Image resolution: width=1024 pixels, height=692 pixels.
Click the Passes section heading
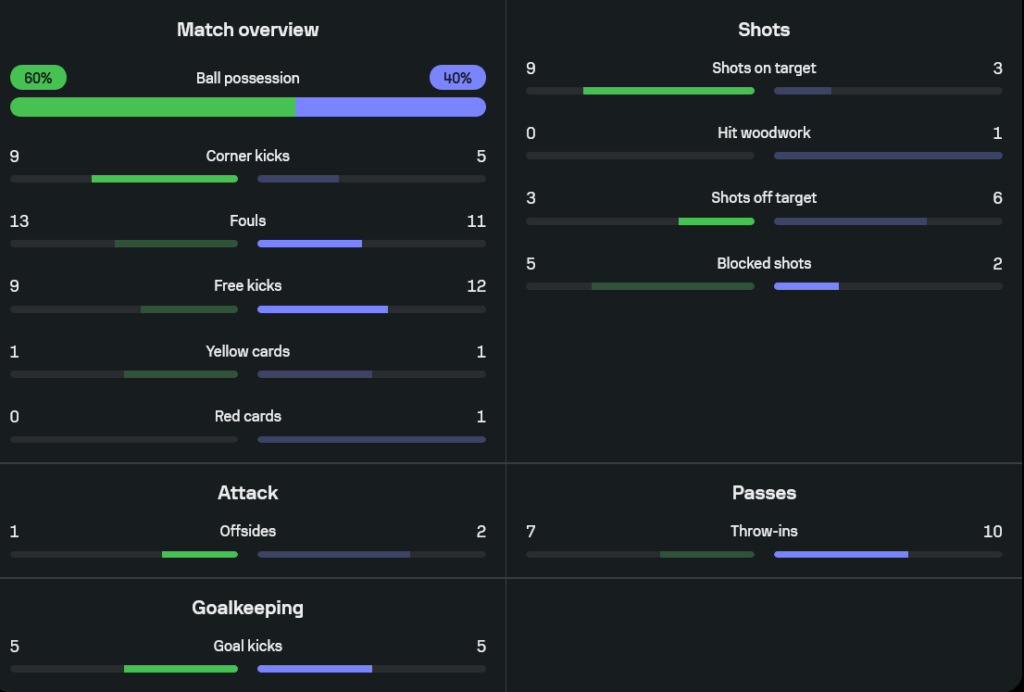click(x=764, y=493)
